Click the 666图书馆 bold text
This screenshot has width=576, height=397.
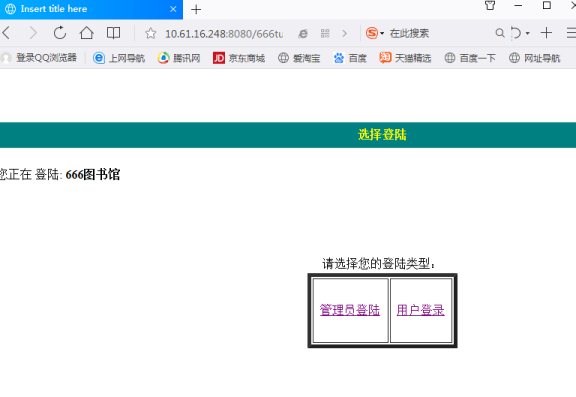(93, 174)
